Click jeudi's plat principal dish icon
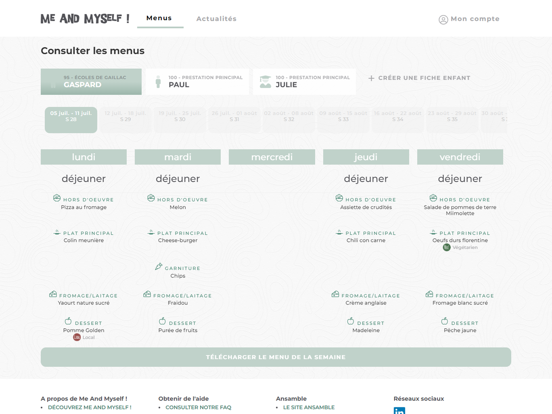Image resolution: width=552 pixels, height=414 pixels. coord(339,232)
